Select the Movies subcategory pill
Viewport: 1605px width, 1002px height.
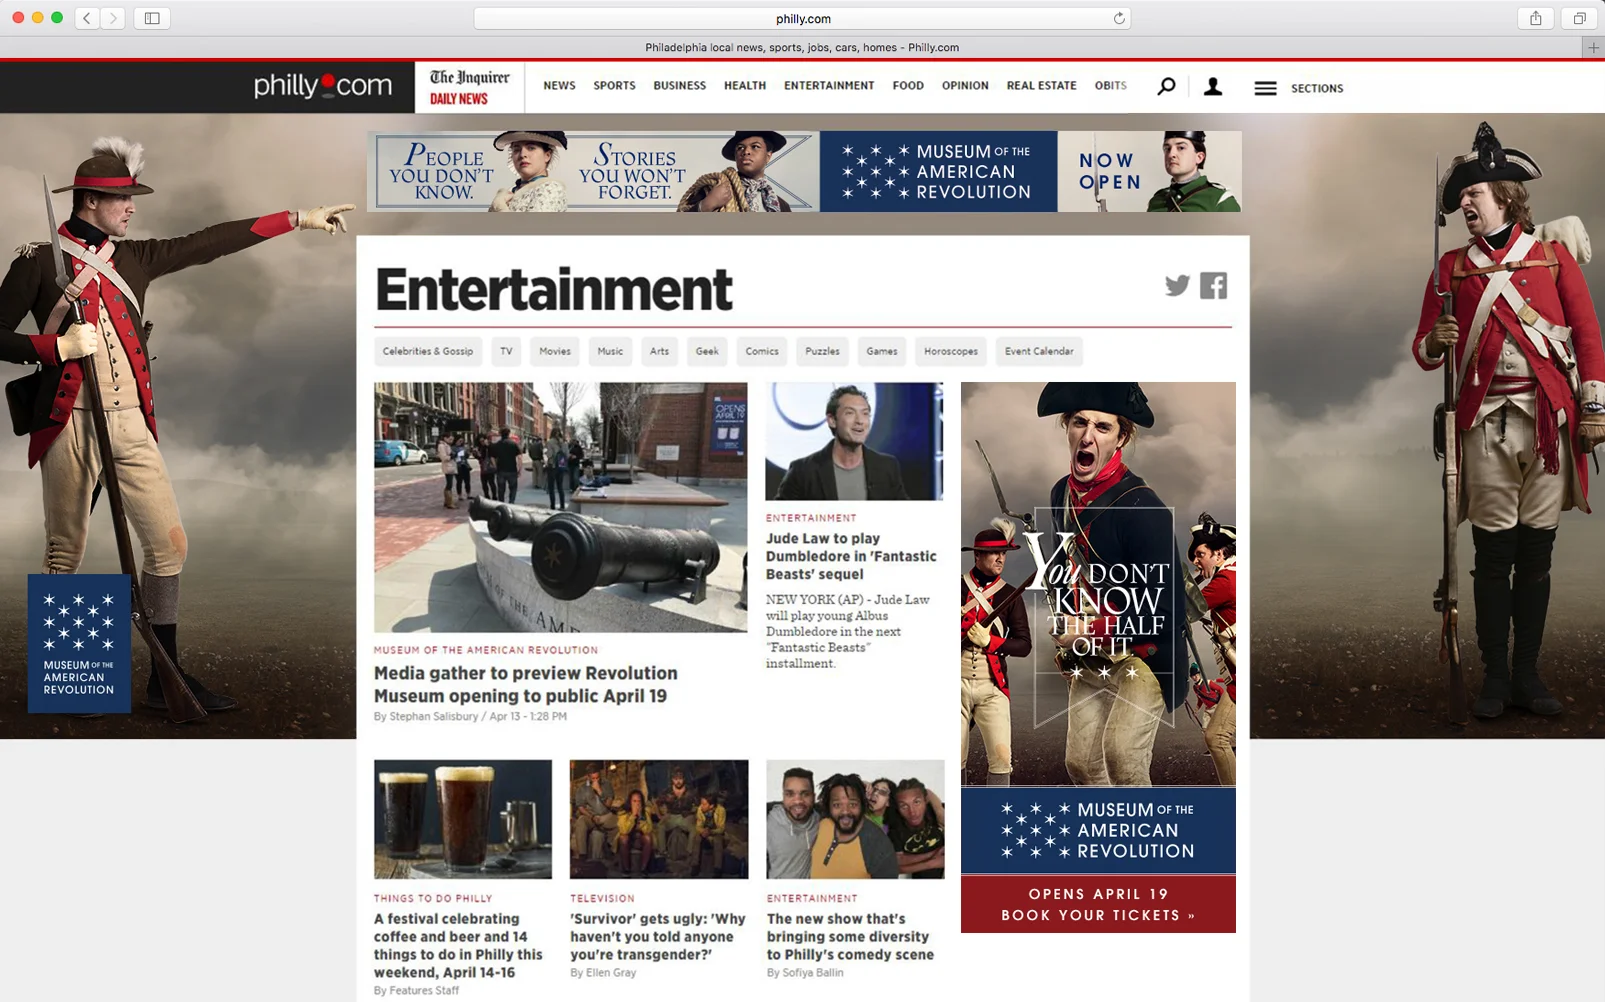pos(555,351)
